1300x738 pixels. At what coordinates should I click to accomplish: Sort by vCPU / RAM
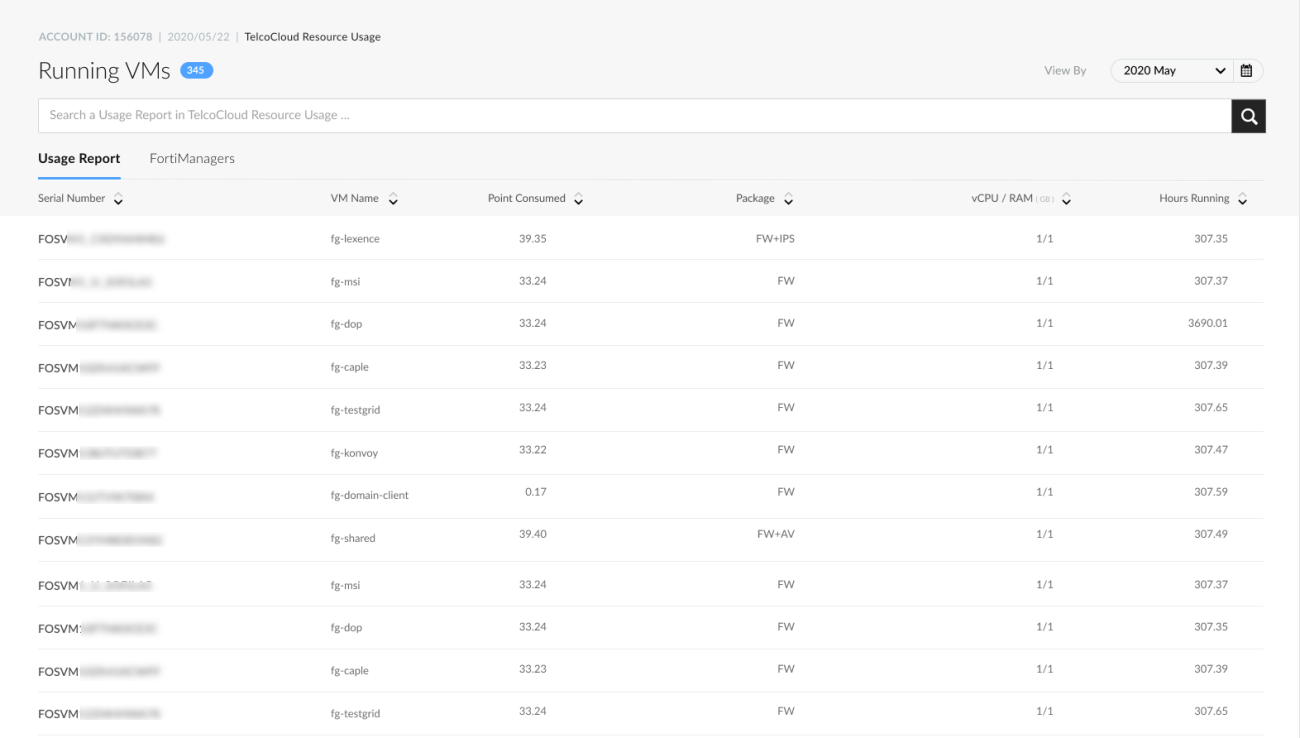(1065, 199)
